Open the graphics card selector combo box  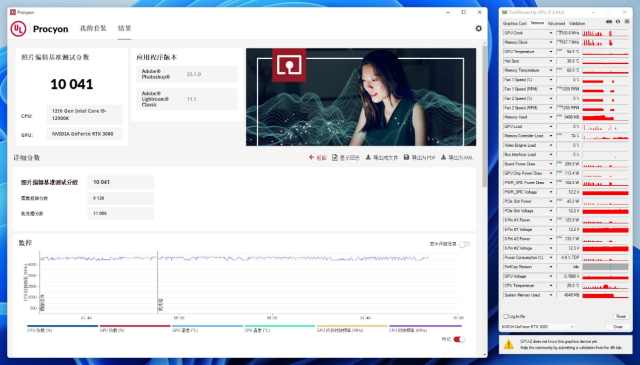538,327
